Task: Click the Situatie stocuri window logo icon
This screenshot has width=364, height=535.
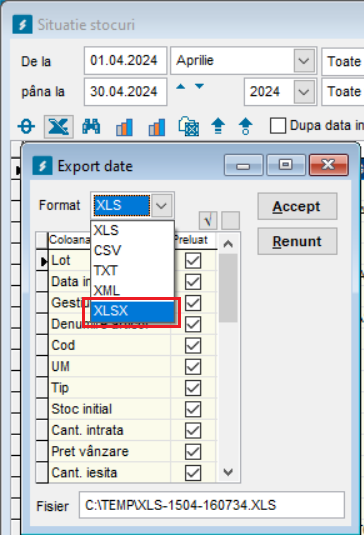Action: pyautogui.click(x=23, y=24)
